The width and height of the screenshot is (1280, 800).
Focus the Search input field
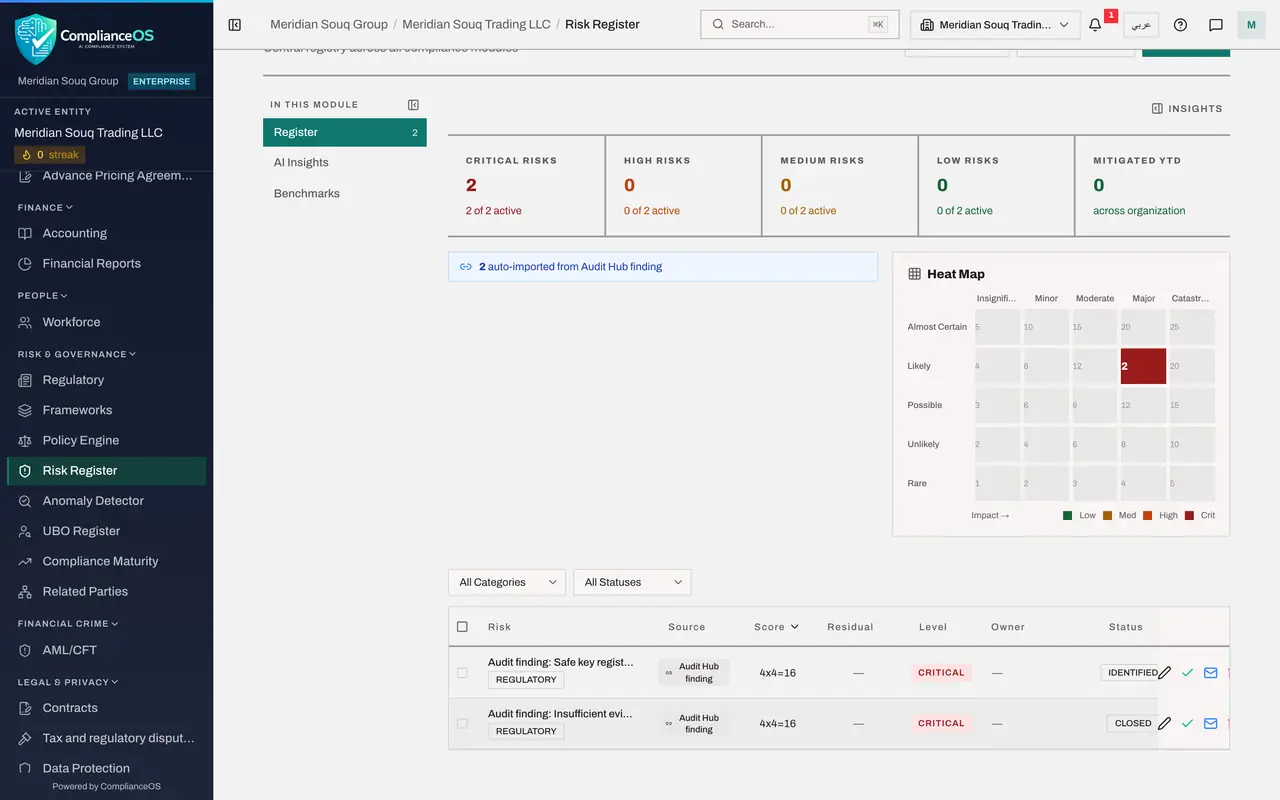pyautogui.click(x=800, y=24)
